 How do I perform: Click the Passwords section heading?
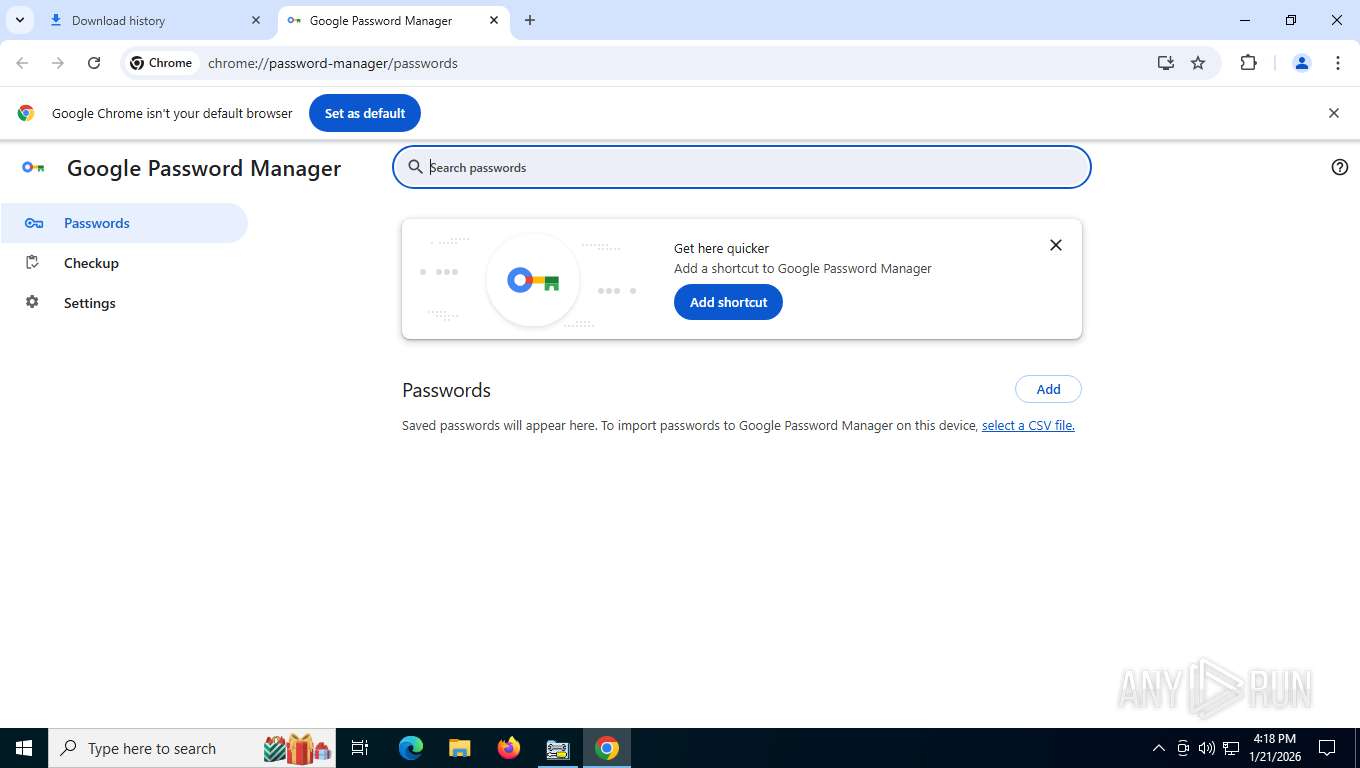point(446,390)
